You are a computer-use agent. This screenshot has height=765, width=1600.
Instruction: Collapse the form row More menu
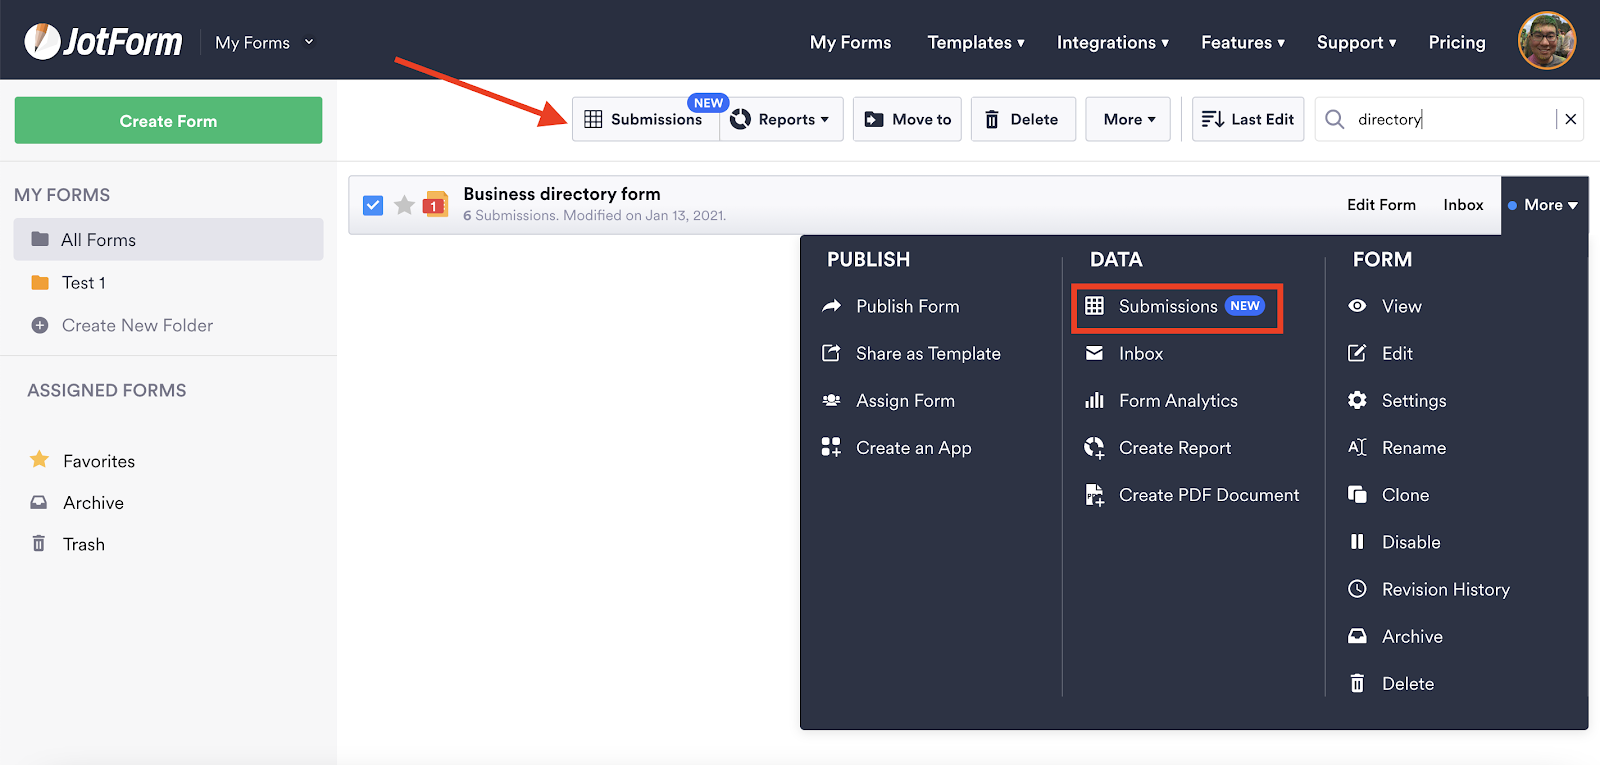click(1545, 205)
